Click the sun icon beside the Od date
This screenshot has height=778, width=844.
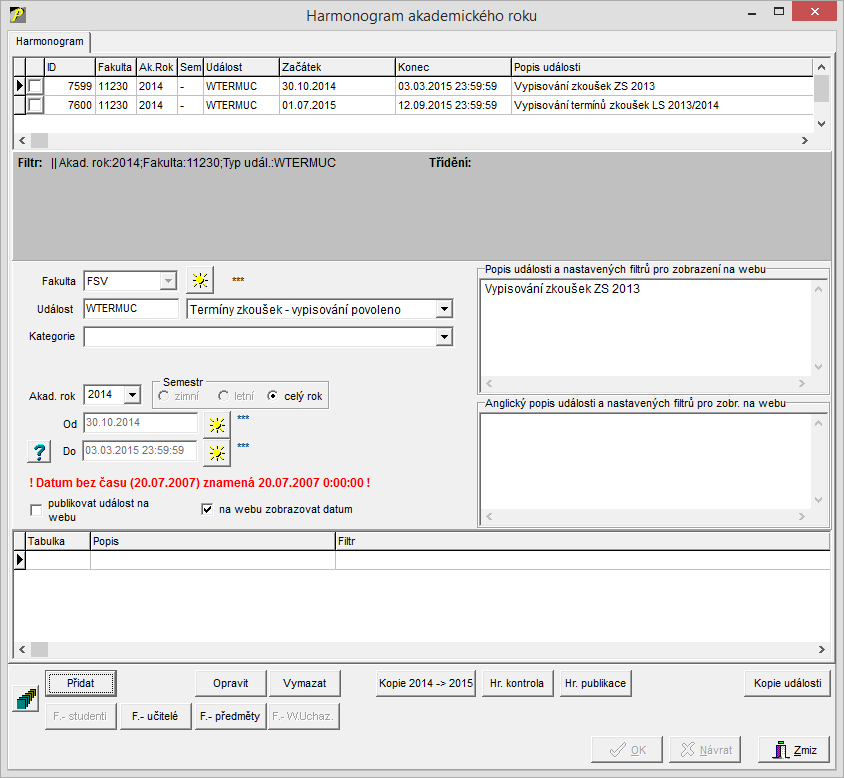215,424
